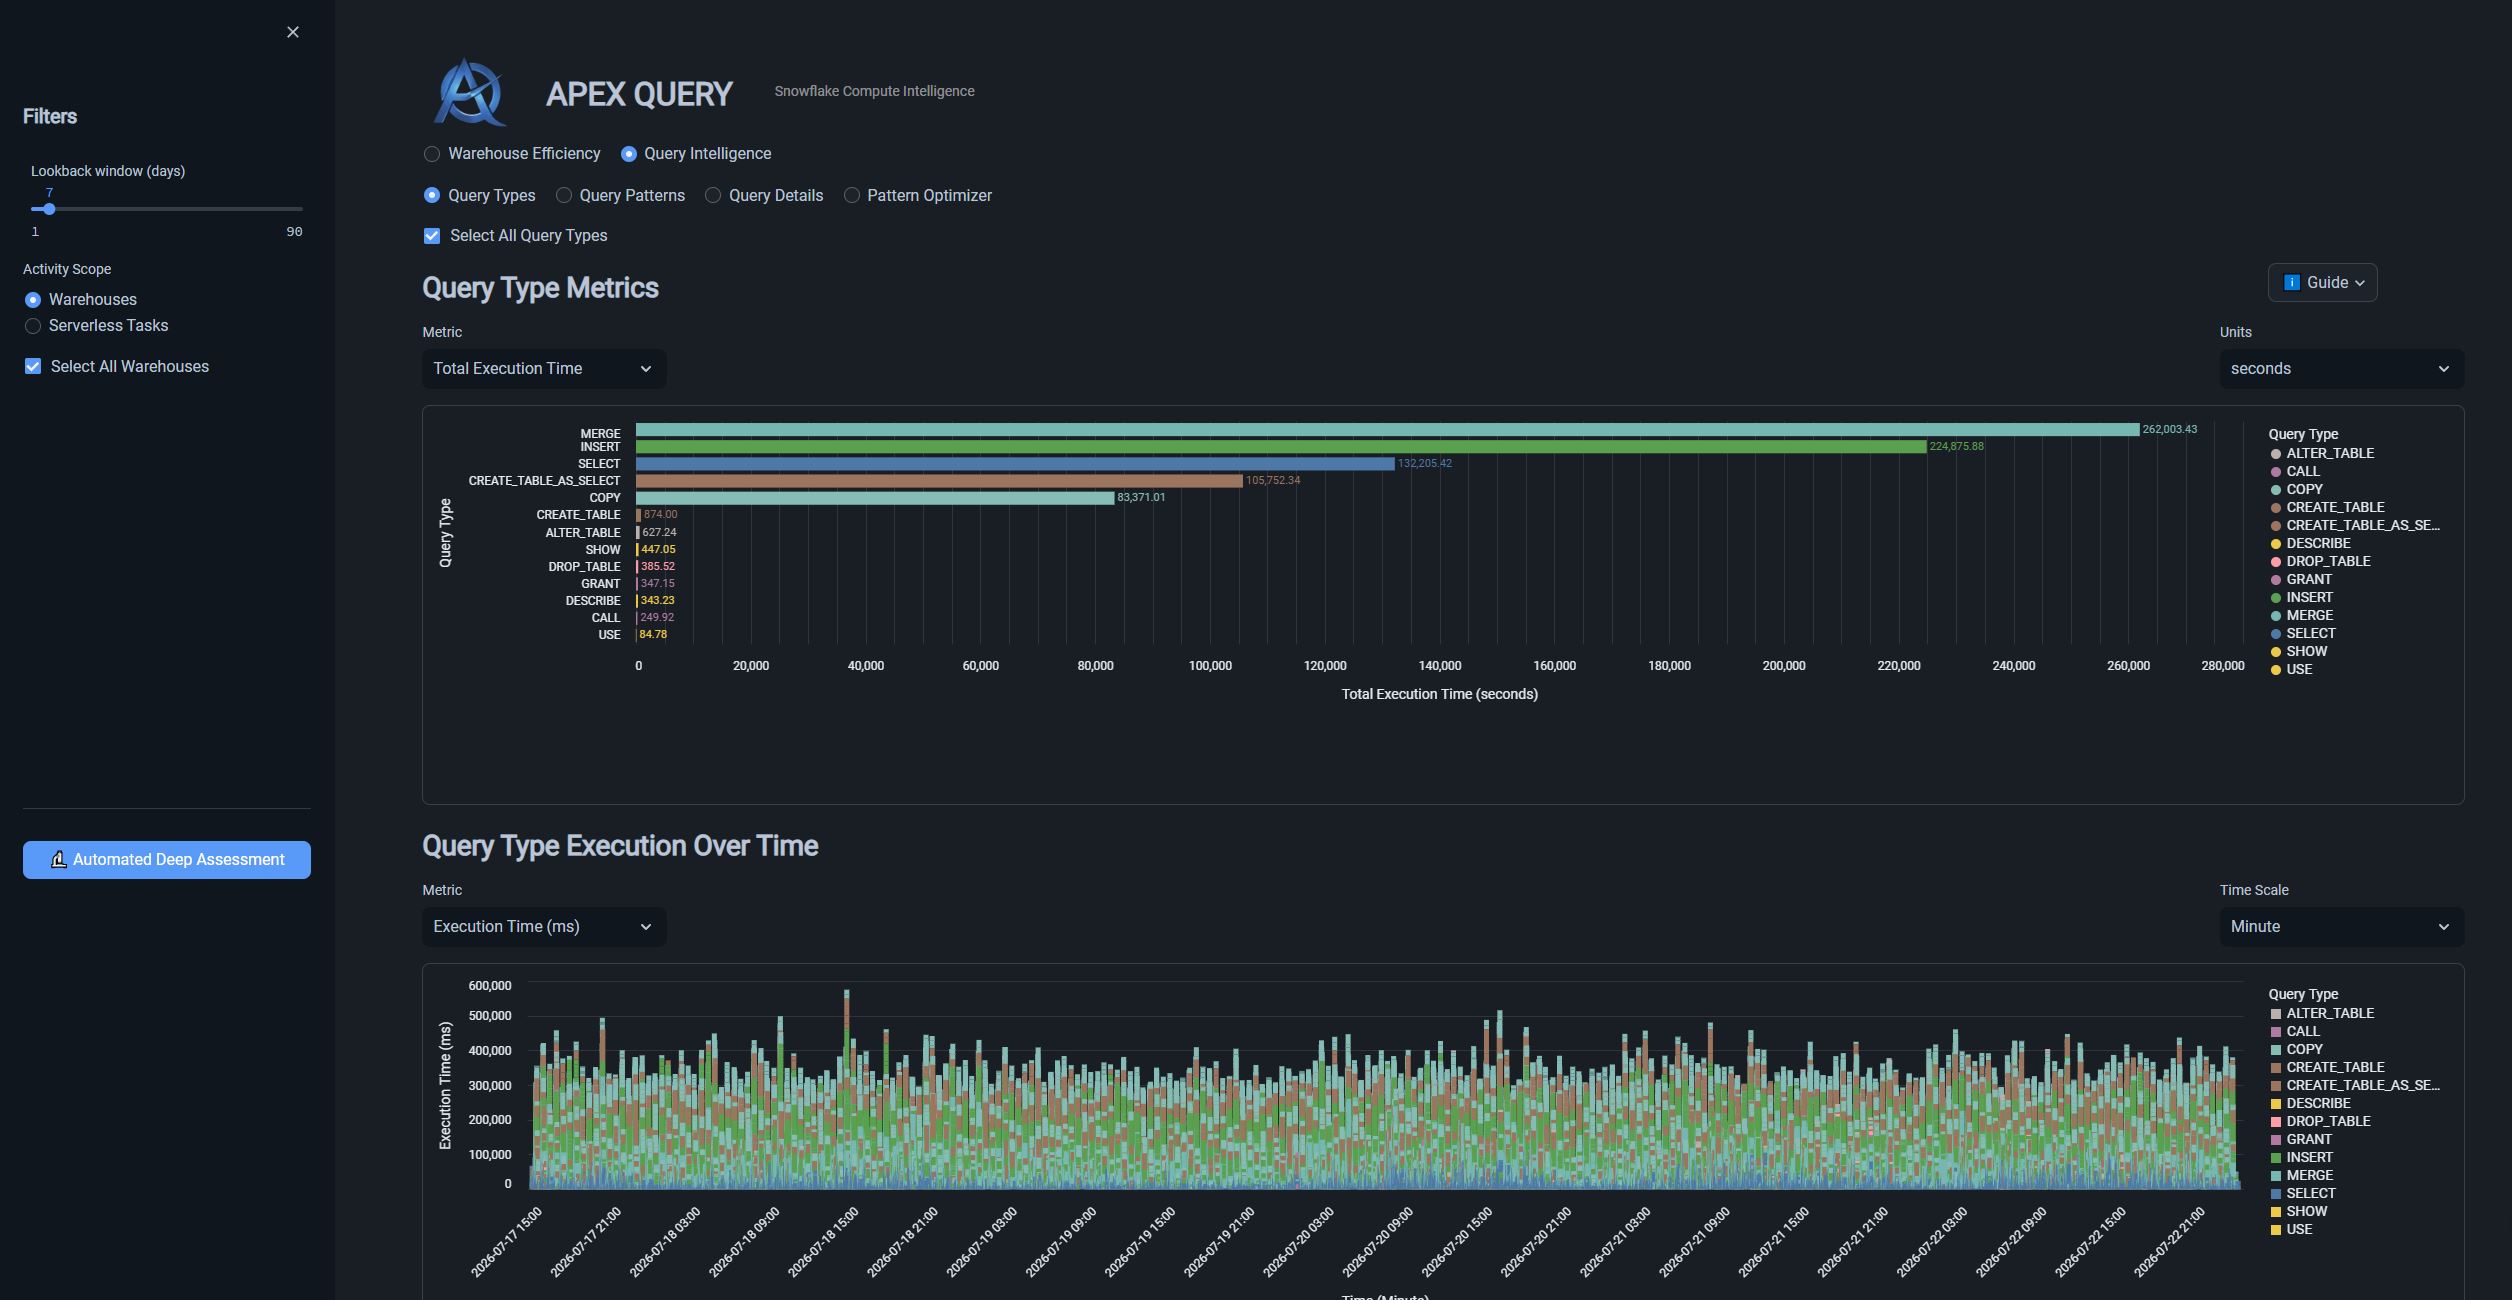Click SHOW legend square in Execution Over Time
2512x1300 pixels.
(2276, 1212)
